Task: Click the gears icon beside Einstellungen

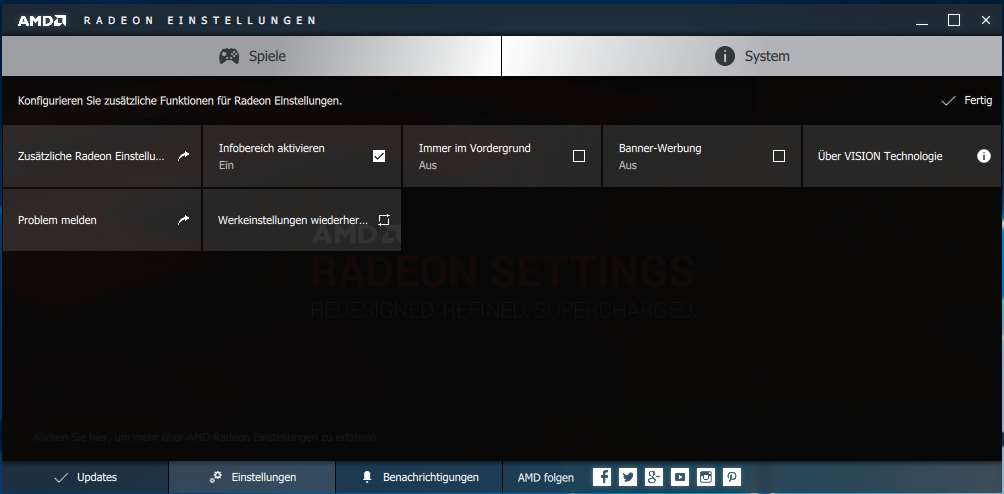Action: point(216,477)
